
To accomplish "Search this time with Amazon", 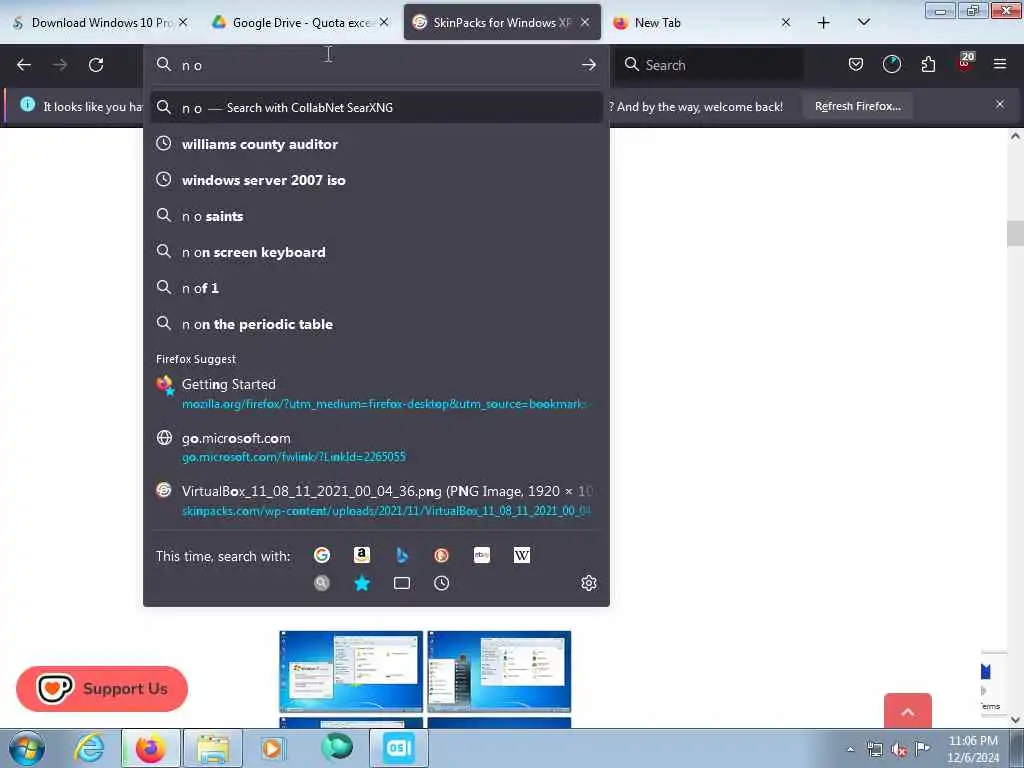I will [x=362, y=555].
